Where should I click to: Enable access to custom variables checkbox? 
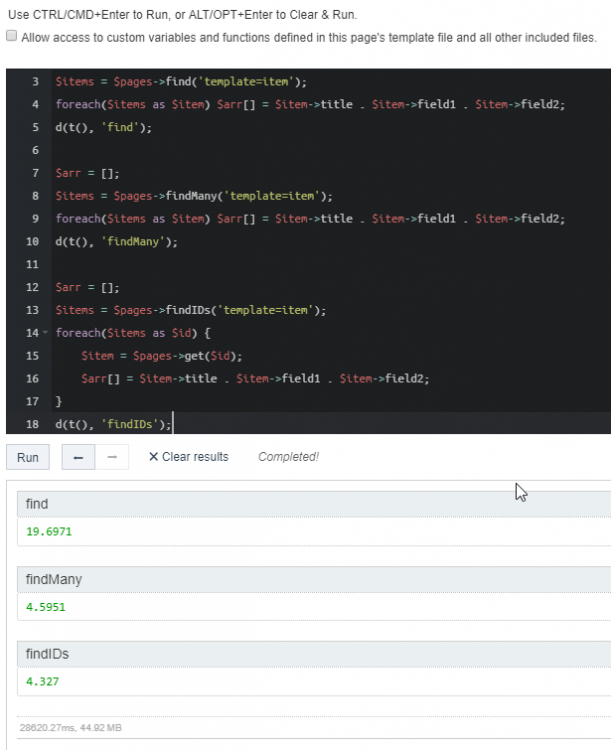[11, 37]
